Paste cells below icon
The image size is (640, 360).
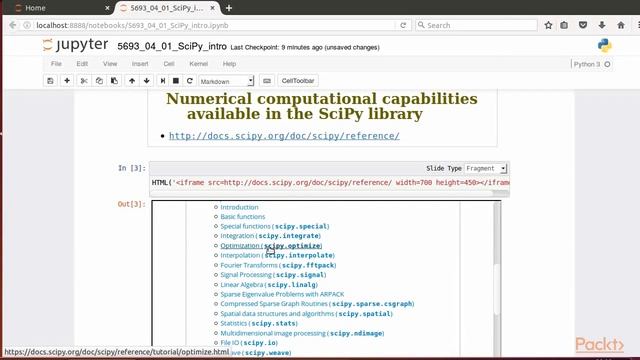114,81
